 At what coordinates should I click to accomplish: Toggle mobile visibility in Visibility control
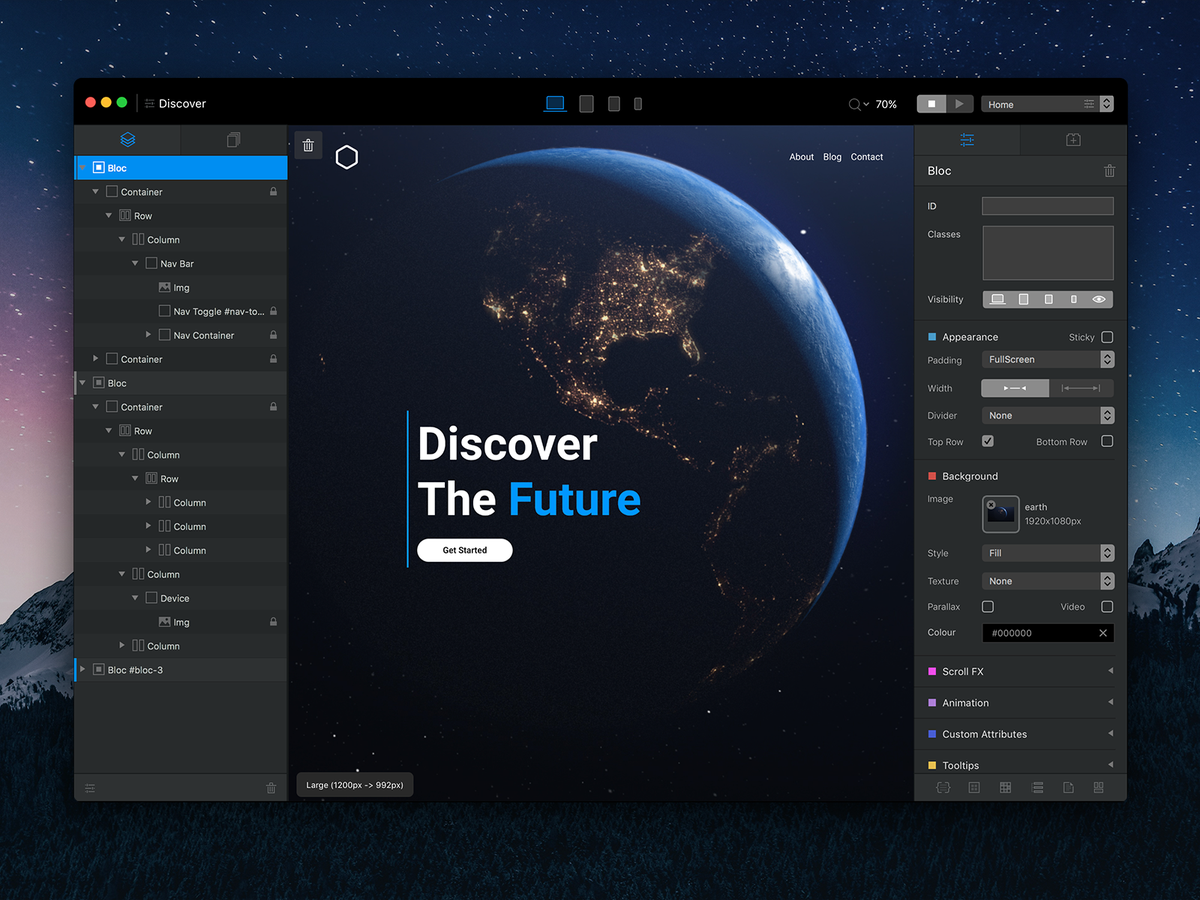tap(1073, 299)
